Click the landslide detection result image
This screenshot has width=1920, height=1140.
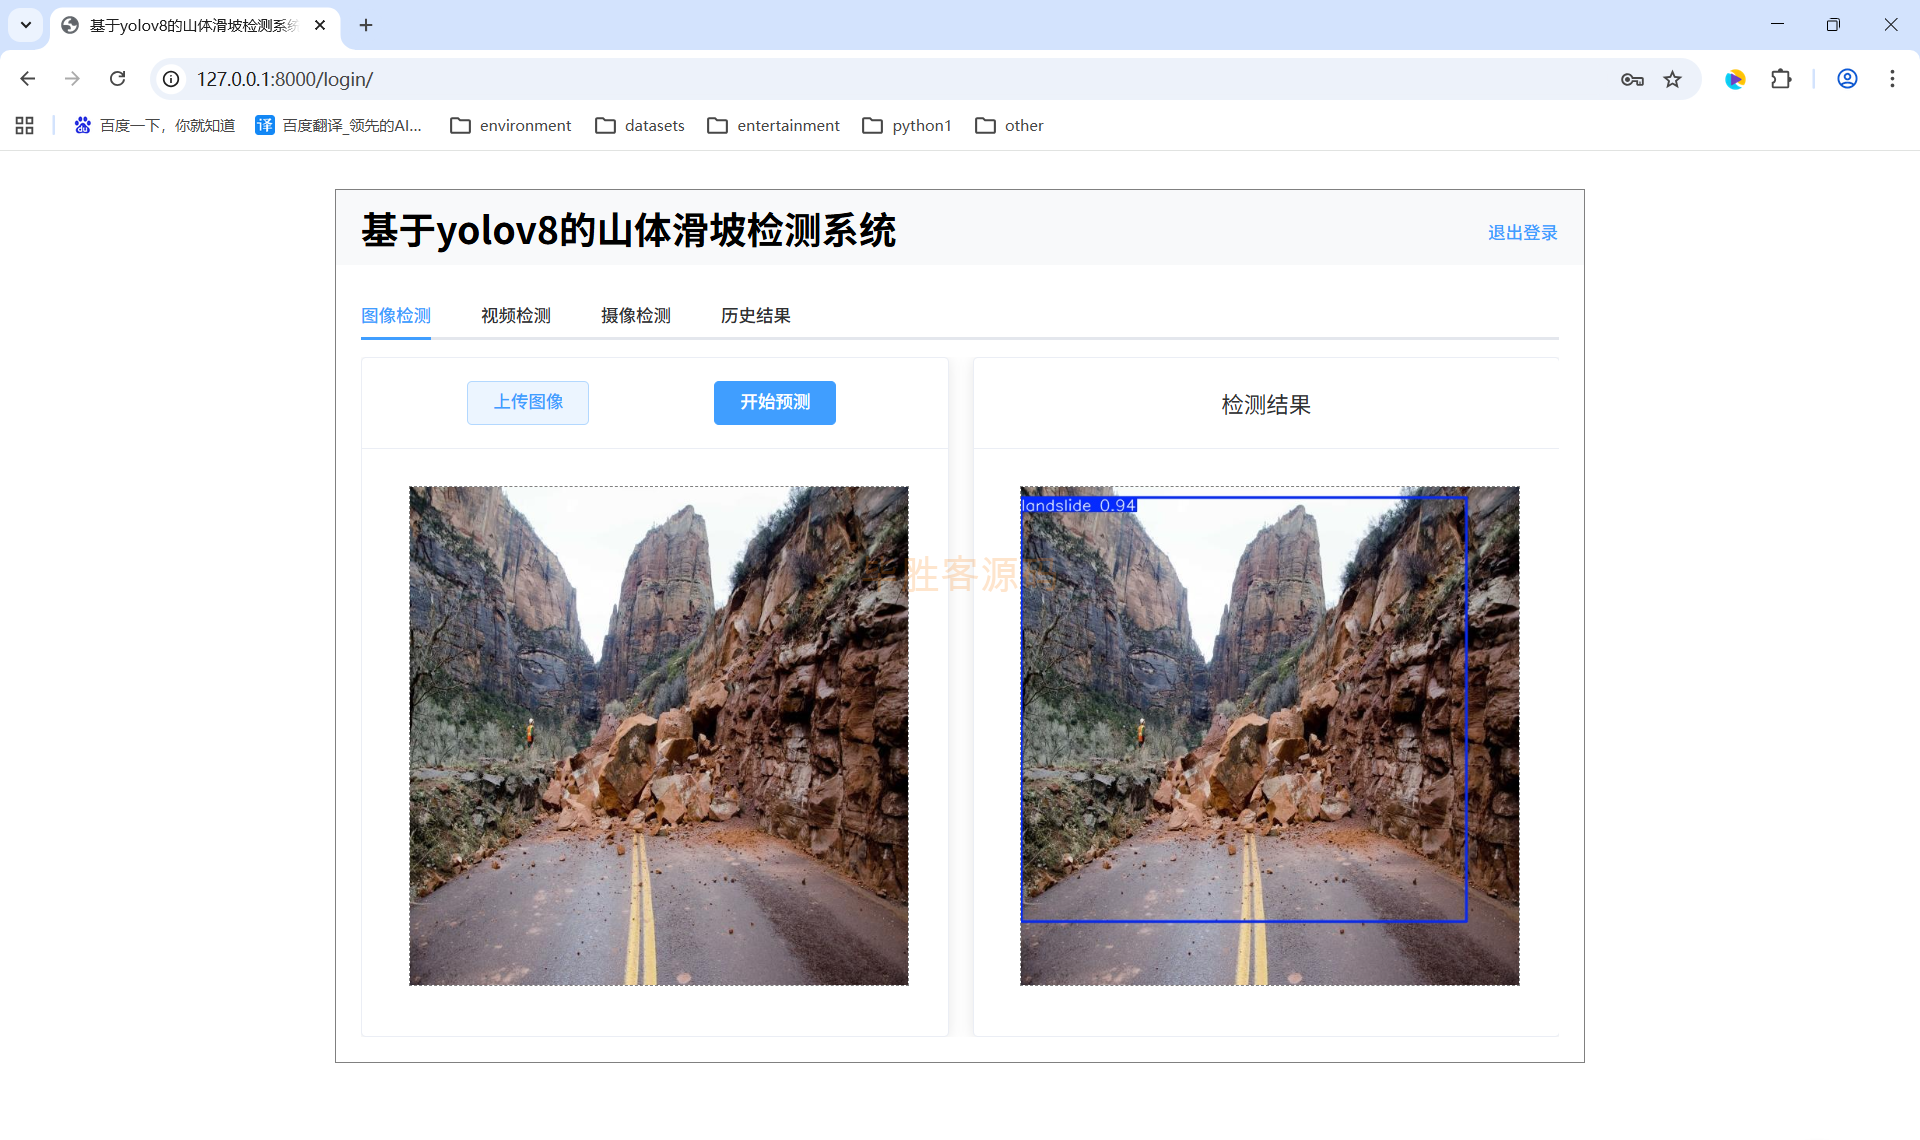(x=1269, y=736)
